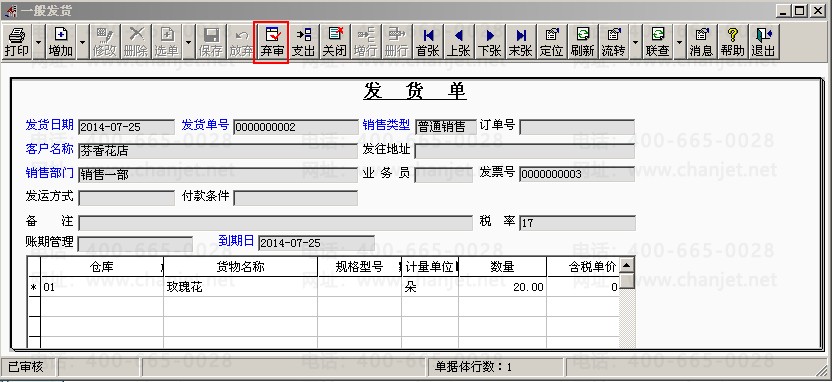Click the 放弃 discard icon
The height and width of the screenshot is (382, 832).
click(241, 41)
